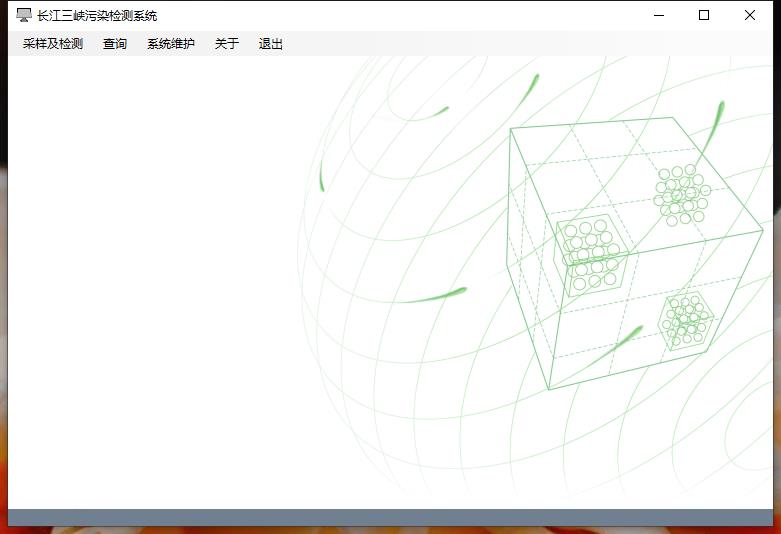Click the gray status bar strip
This screenshot has height=534, width=781.
tap(390, 517)
